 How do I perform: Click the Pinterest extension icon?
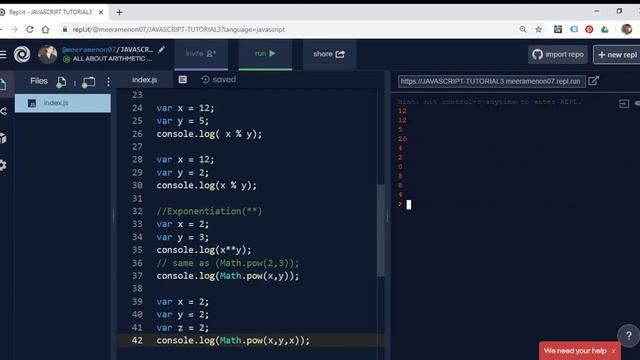tap(589, 29)
